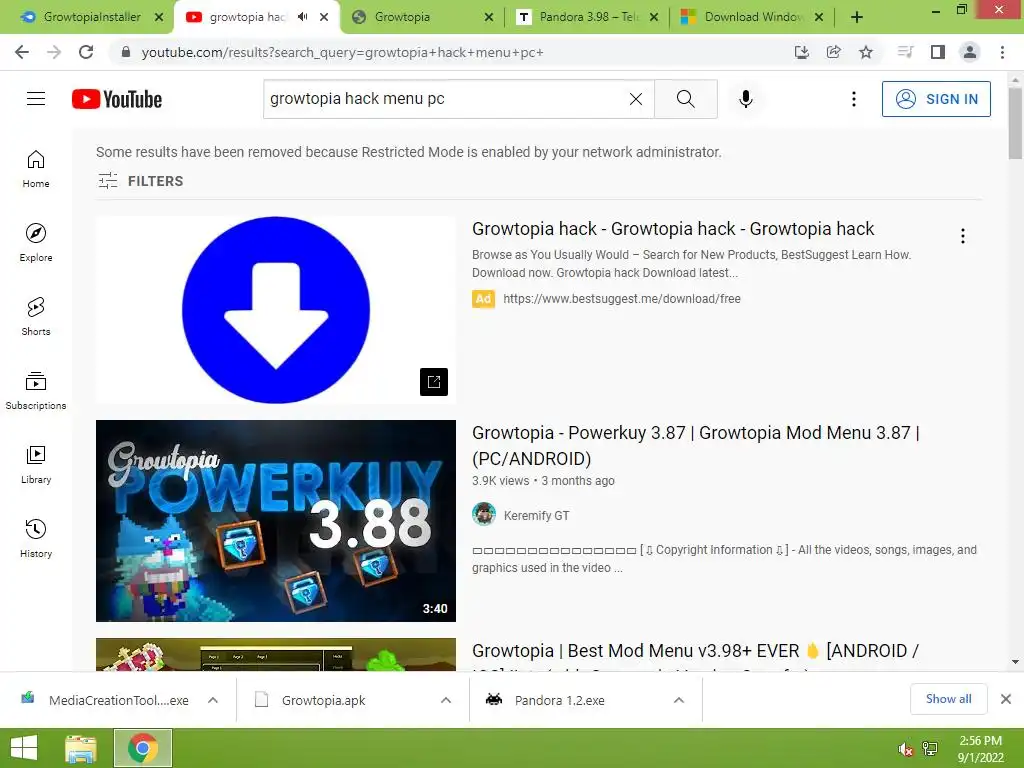Screen dimensions: 1024x768
Task: Clear the search query with X
Action: [x=635, y=99]
